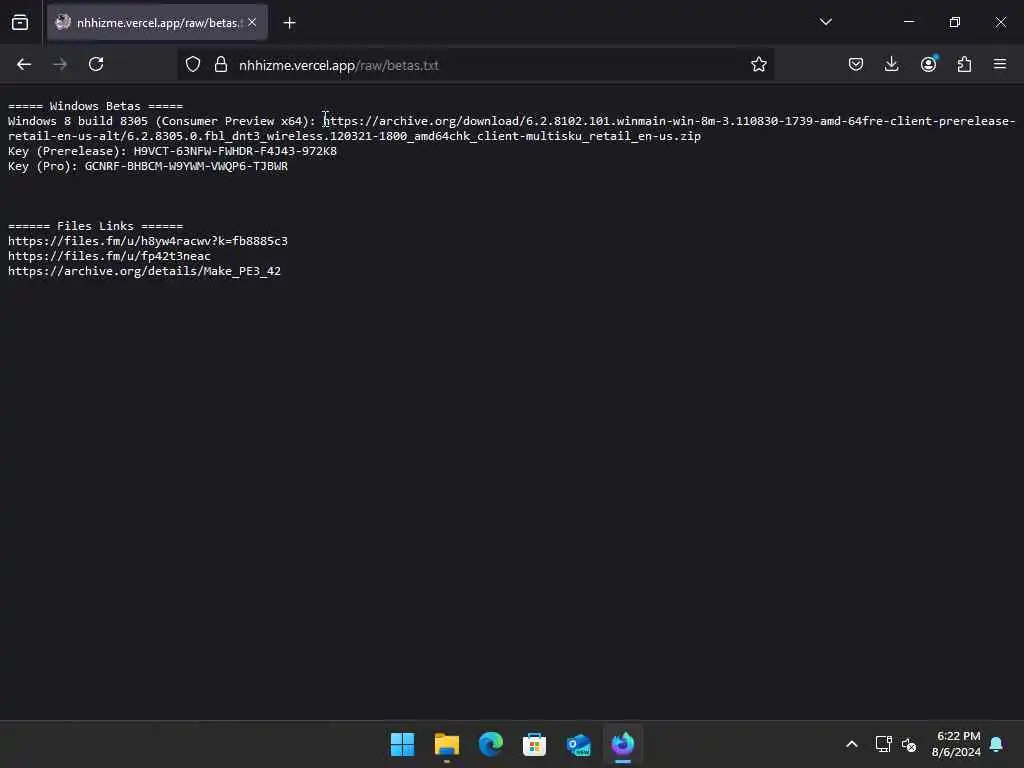Open the Firefox account menu

(929, 64)
